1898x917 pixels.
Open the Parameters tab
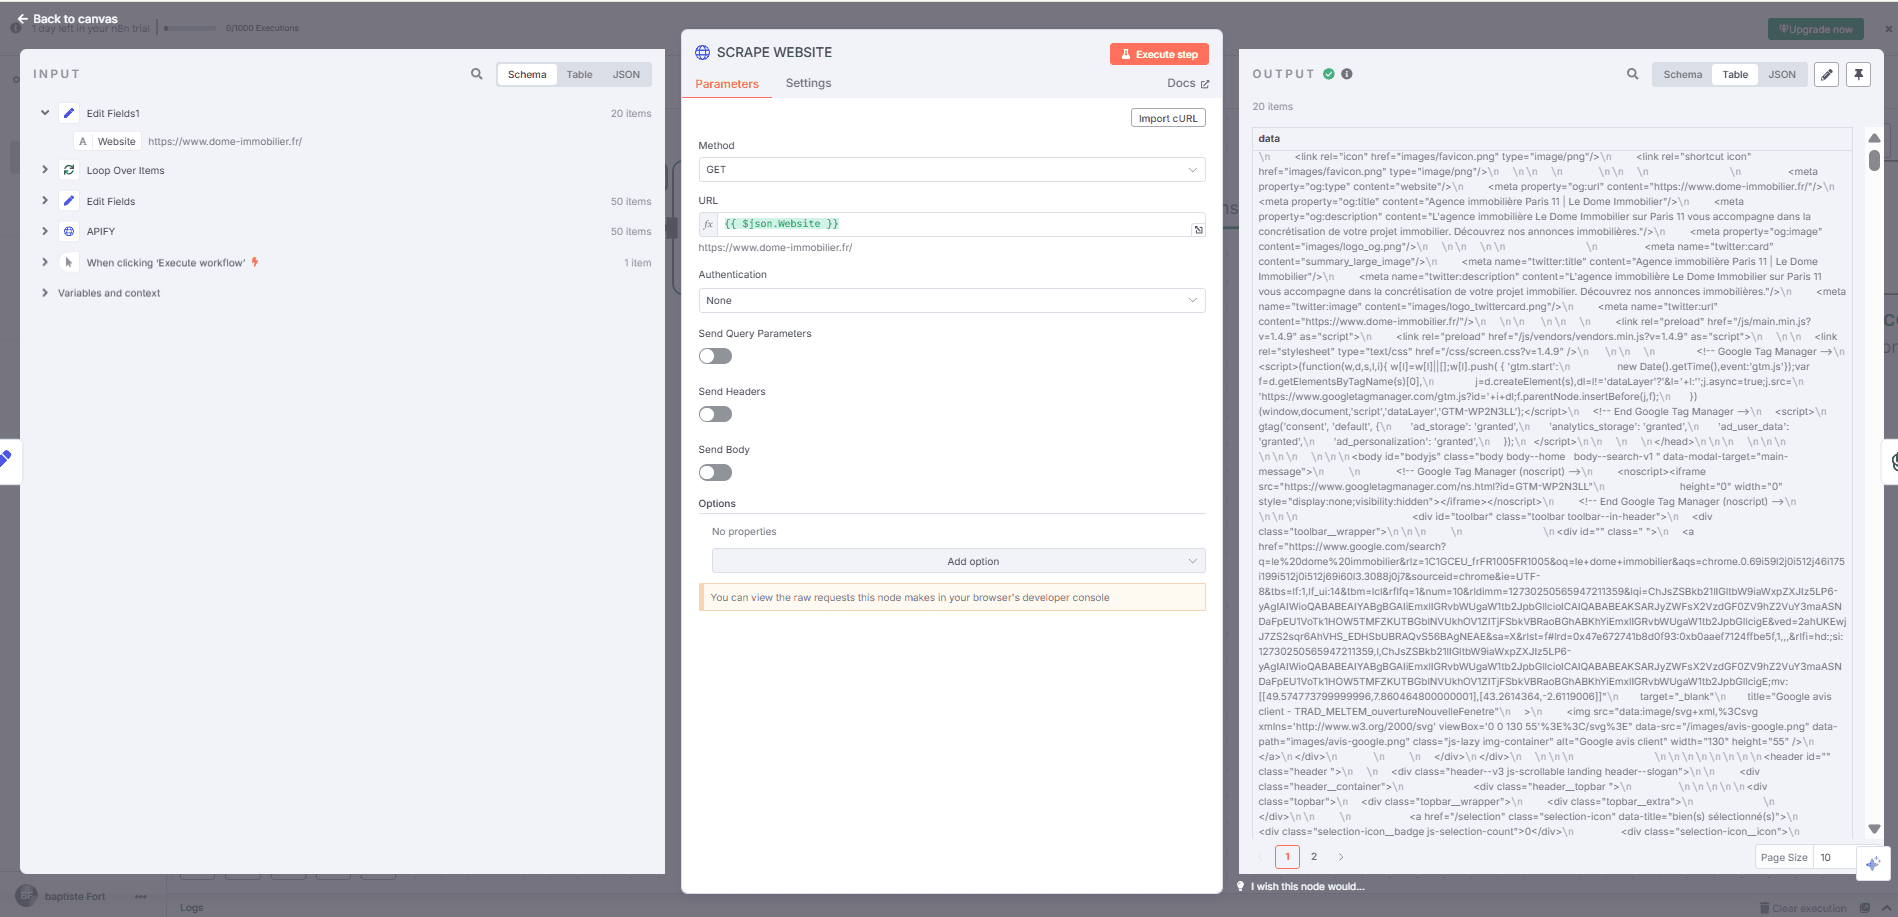(727, 84)
